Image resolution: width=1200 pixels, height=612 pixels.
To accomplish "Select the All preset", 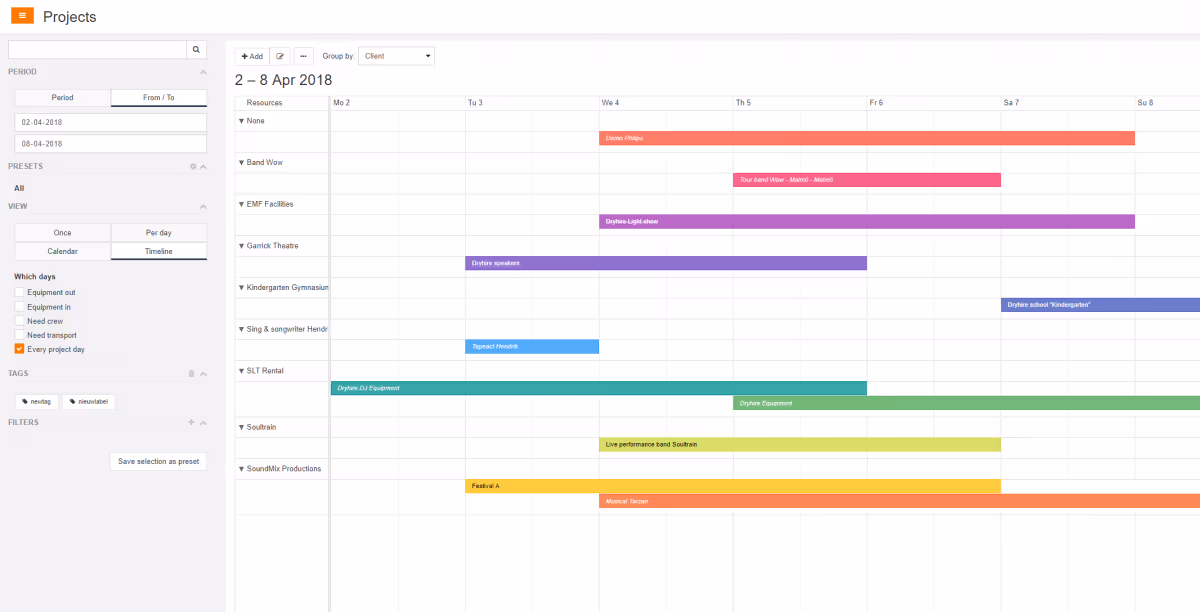I will (x=19, y=188).
